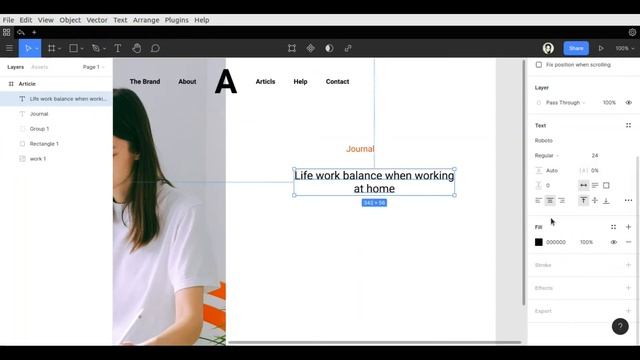This screenshot has width=640, height=360.
Task: Open the user avatar account menu
Action: (x=548, y=48)
